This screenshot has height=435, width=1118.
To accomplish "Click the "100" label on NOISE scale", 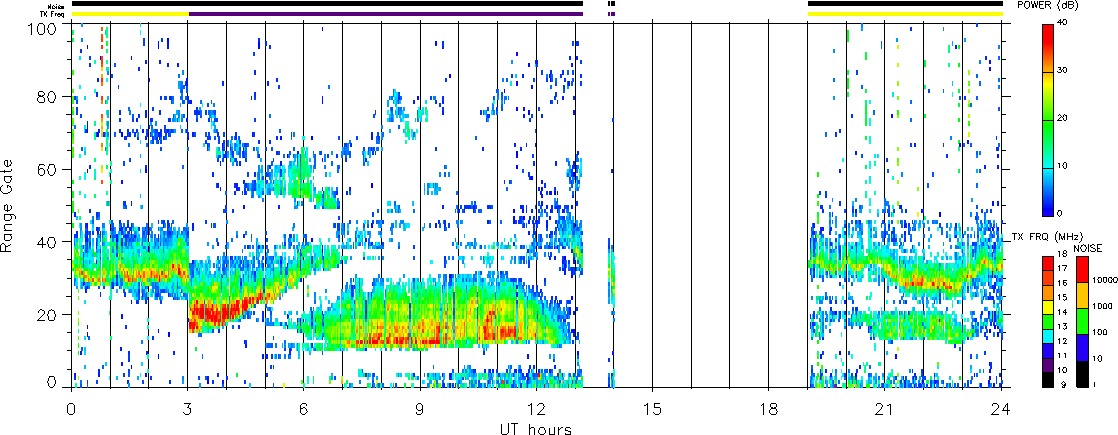I will [x=1100, y=332].
